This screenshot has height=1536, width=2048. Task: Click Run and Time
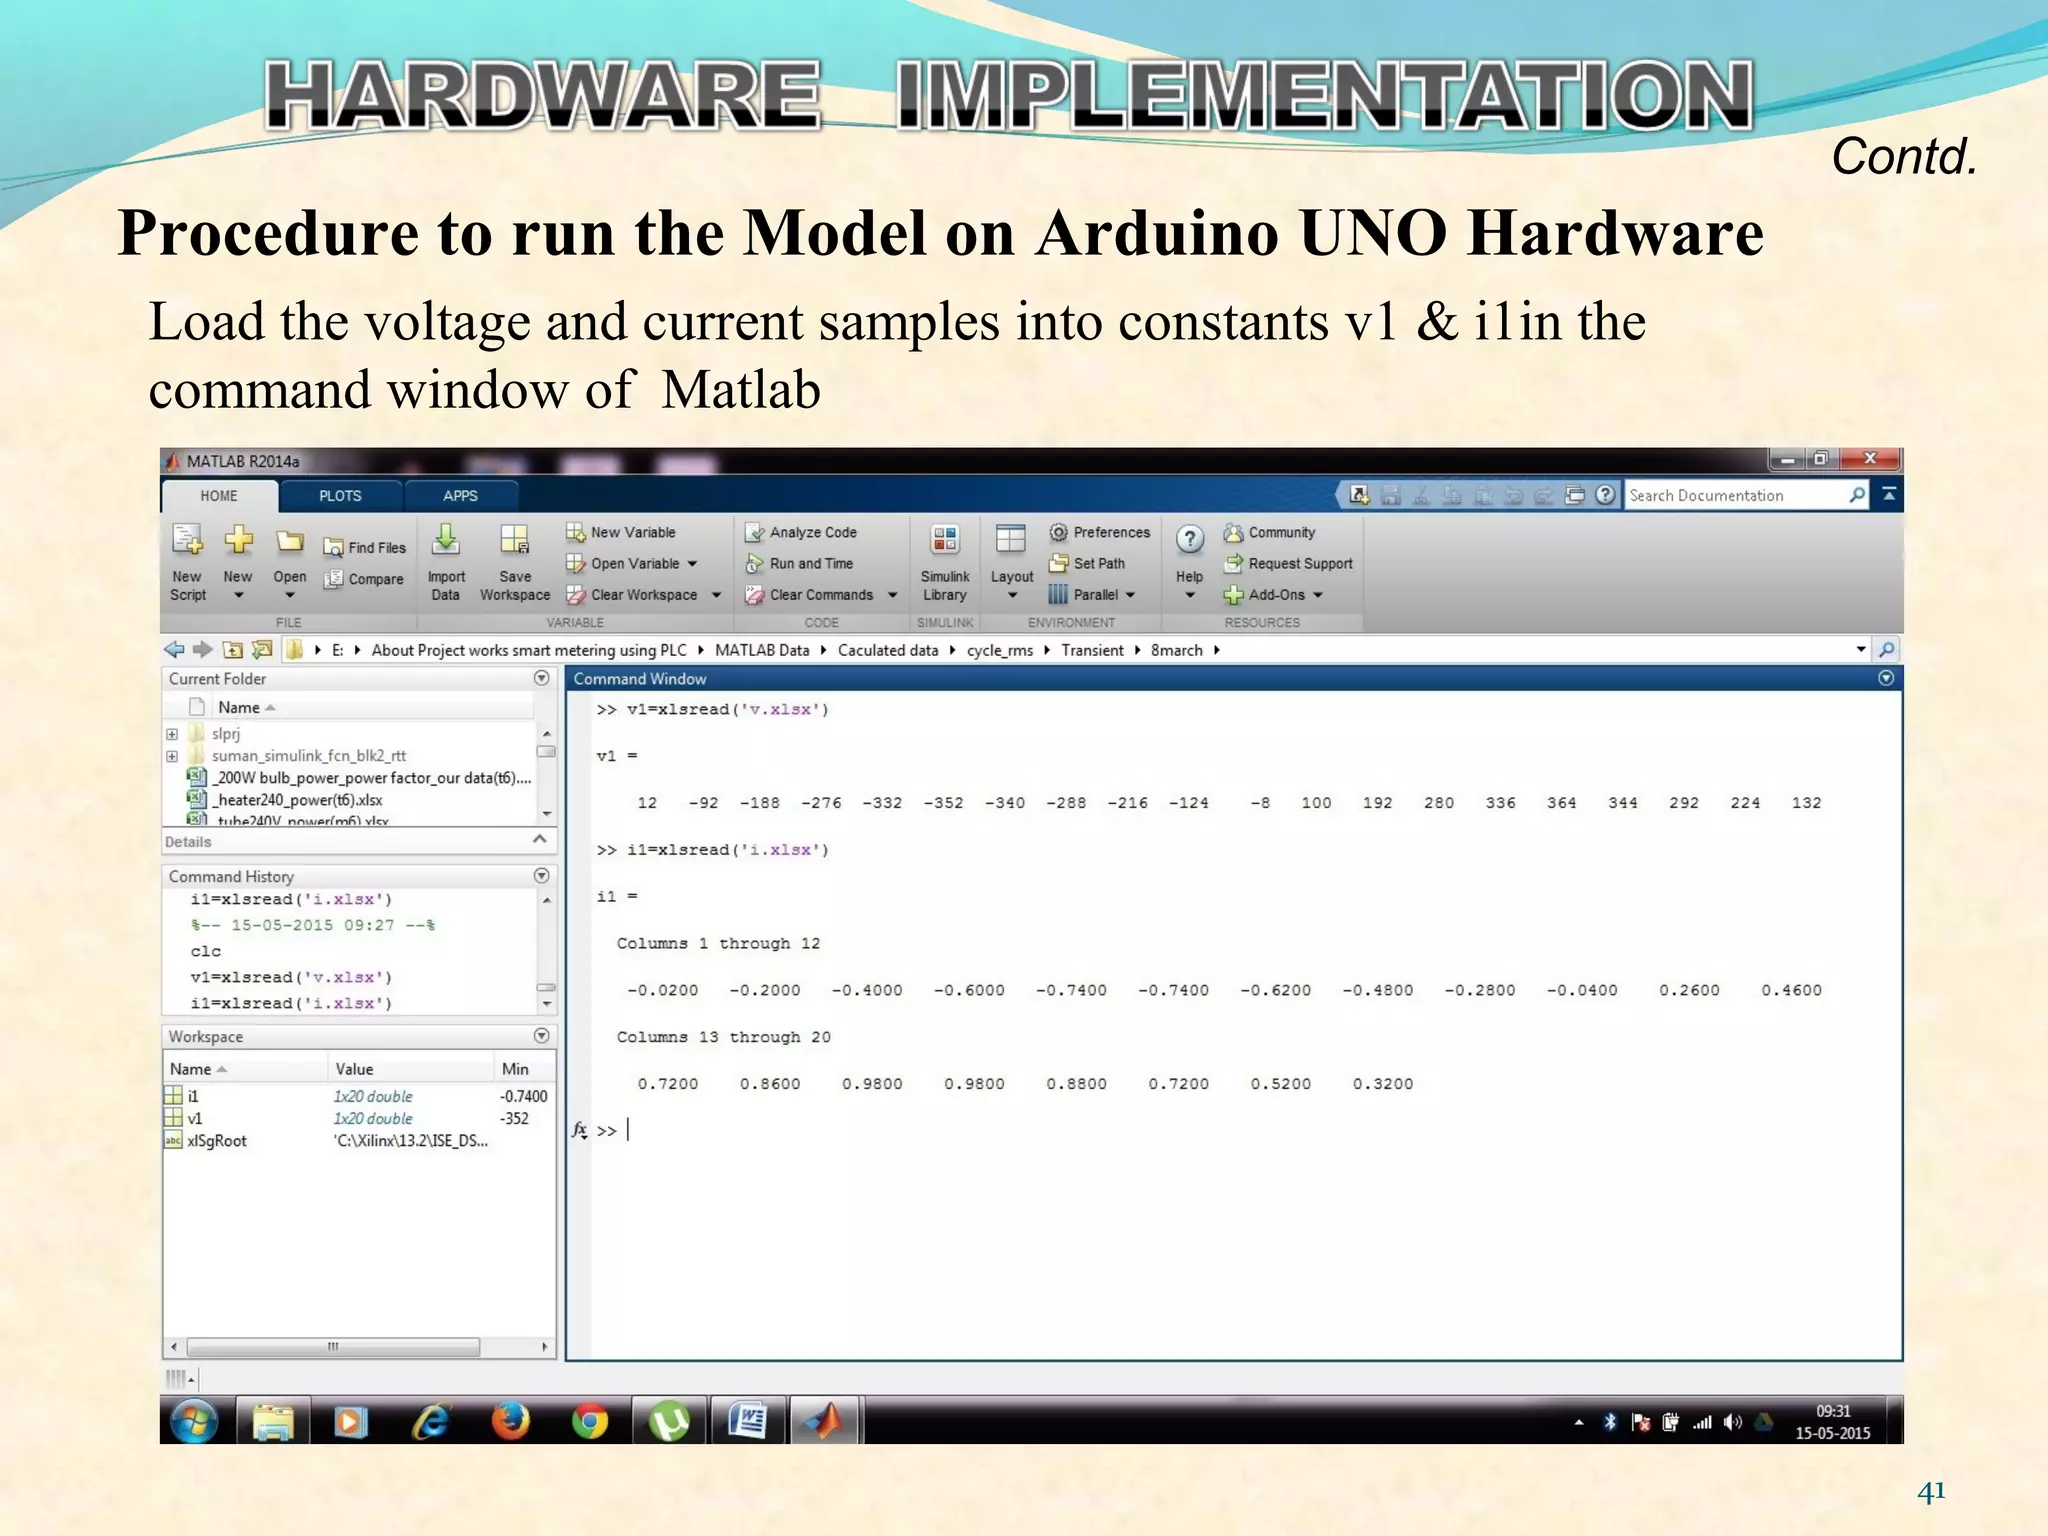(x=799, y=564)
